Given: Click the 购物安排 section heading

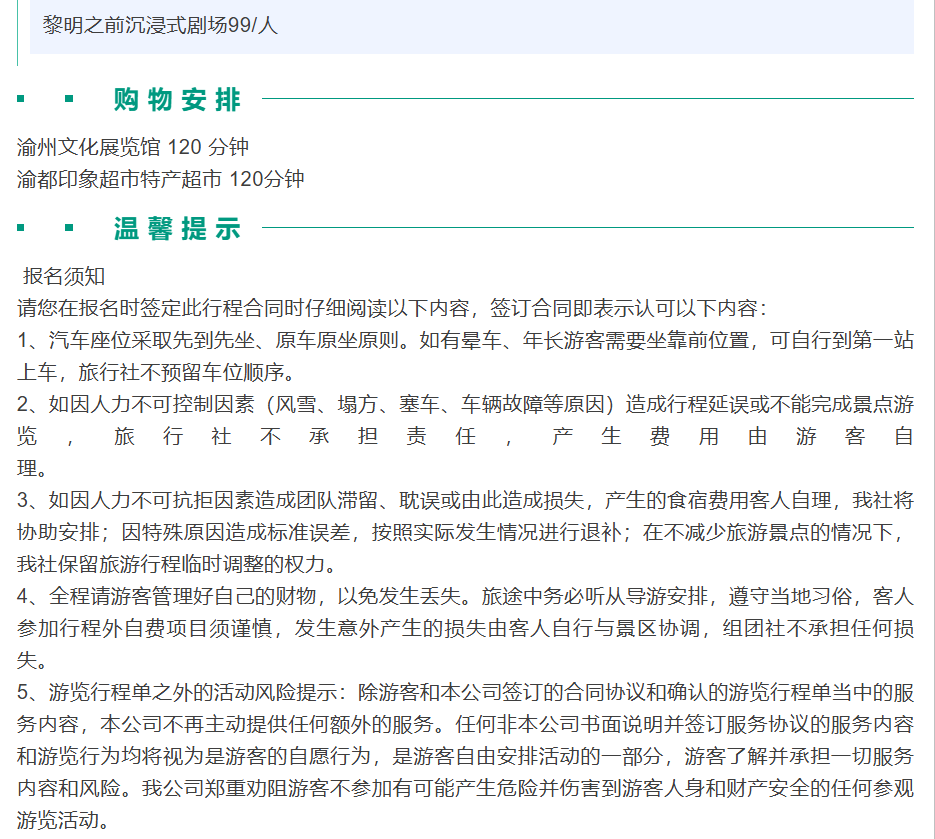Looking at the screenshot, I should (177, 100).
